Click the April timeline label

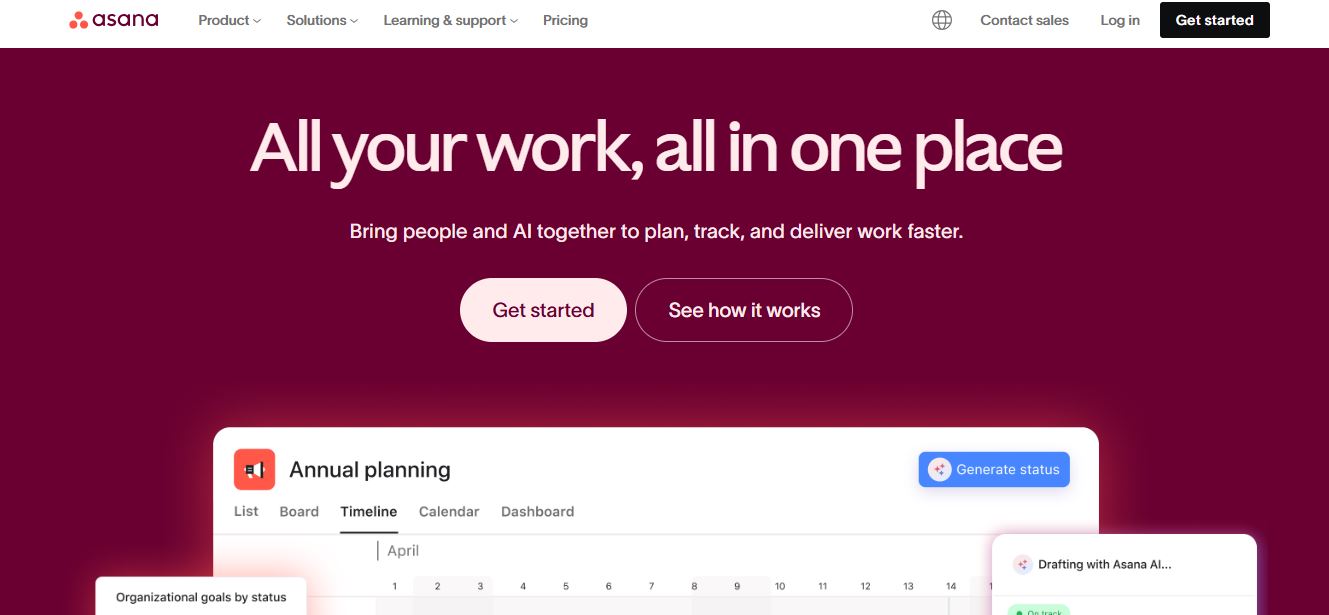(402, 550)
